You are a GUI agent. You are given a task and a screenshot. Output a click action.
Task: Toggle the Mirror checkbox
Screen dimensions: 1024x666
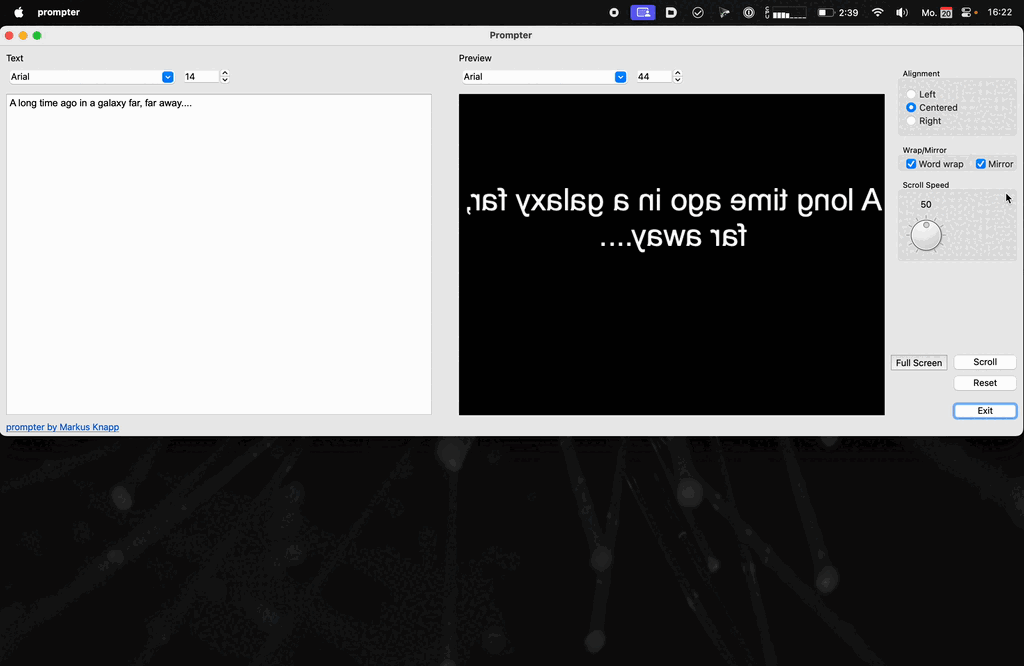point(981,164)
